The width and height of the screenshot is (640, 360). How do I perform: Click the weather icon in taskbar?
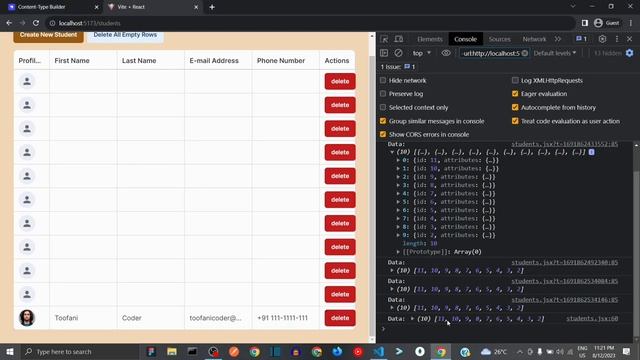click(x=486, y=351)
